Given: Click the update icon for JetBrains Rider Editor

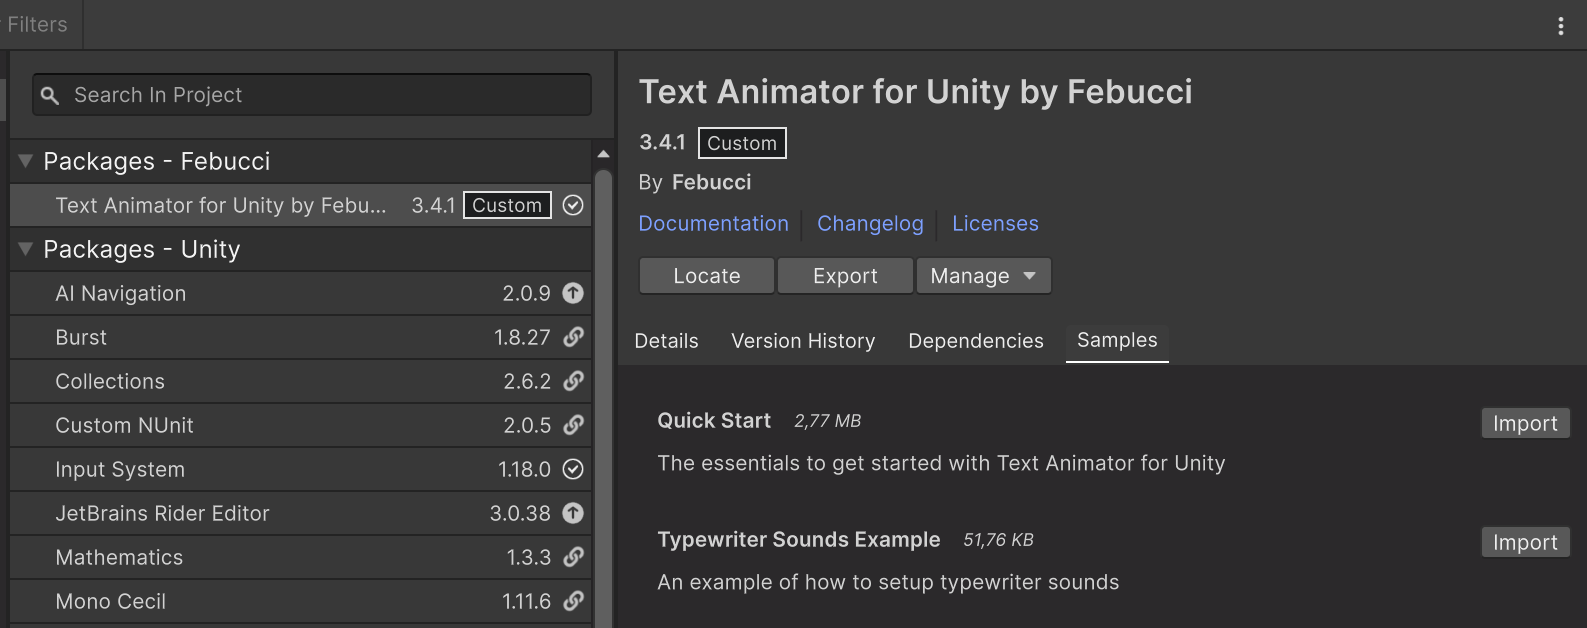Looking at the screenshot, I should pos(573,513).
